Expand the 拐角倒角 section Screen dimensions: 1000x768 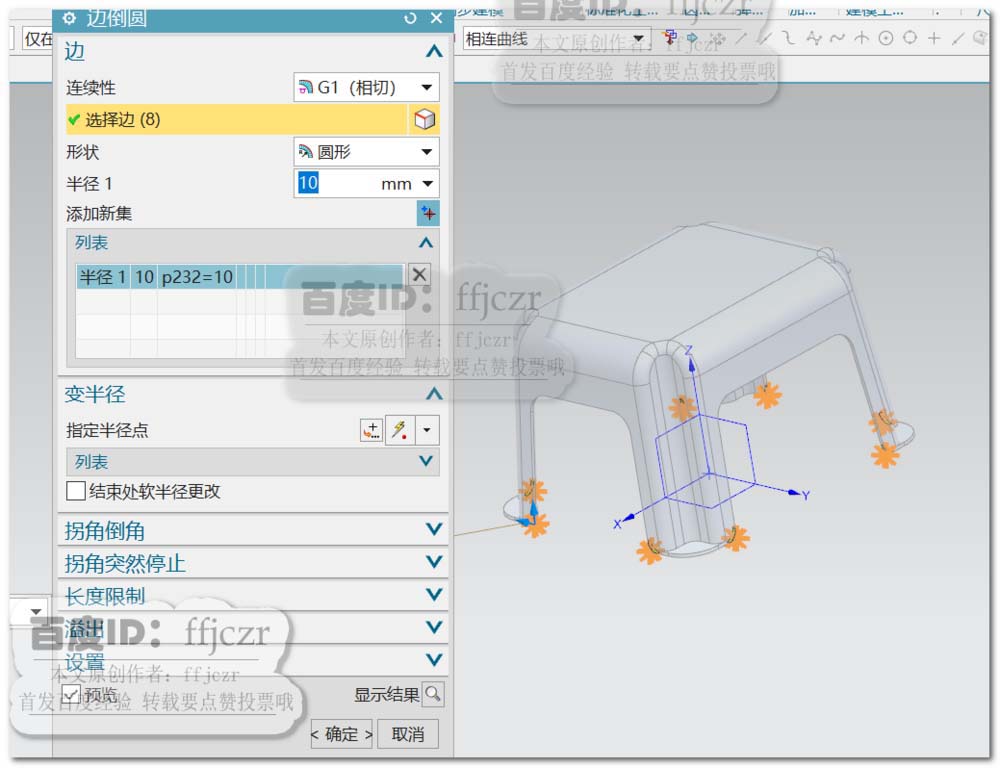coord(434,529)
